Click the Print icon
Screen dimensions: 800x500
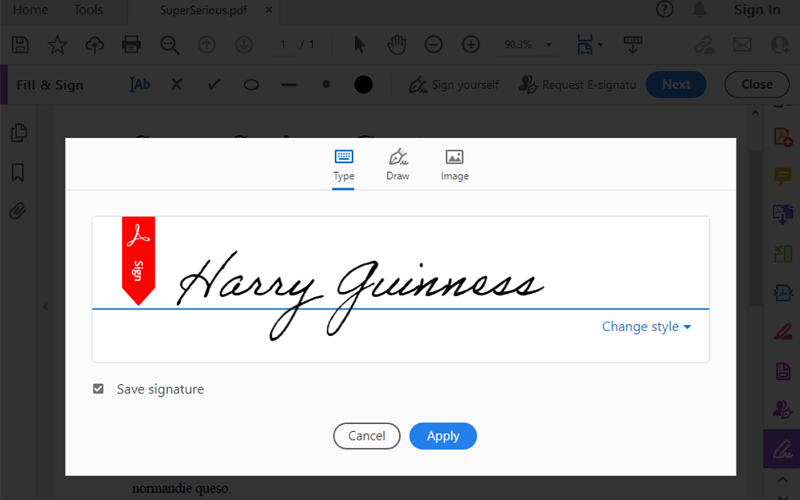pos(131,45)
